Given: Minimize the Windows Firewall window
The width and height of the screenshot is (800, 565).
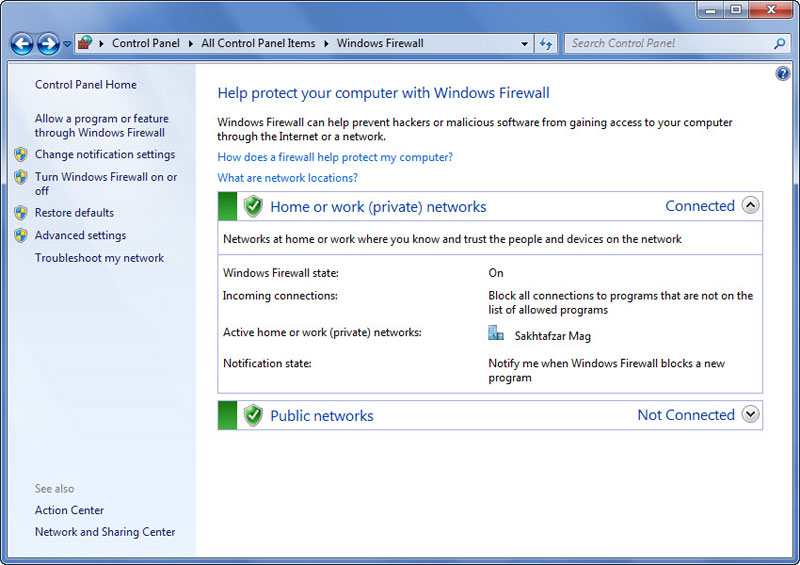Looking at the screenshot, I should click(x=711, y=10).
